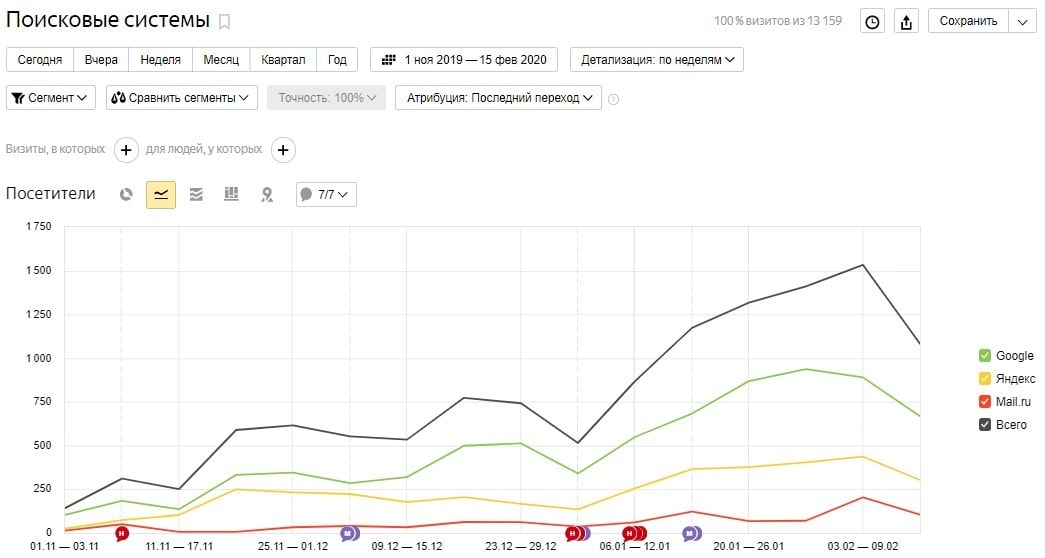Click the Яндекс legend label
Screen dimensions: 1045x558
tap(1016, 379)
